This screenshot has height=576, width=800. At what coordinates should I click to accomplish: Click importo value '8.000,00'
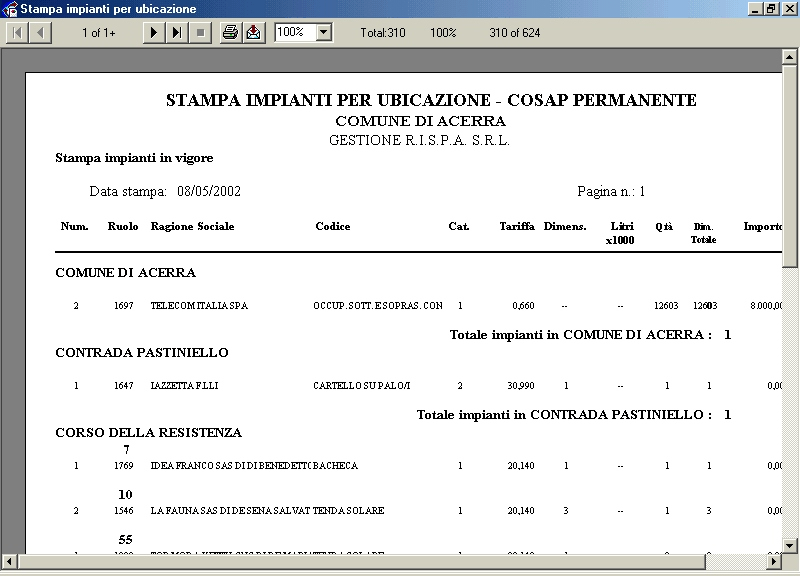[766, 306]
